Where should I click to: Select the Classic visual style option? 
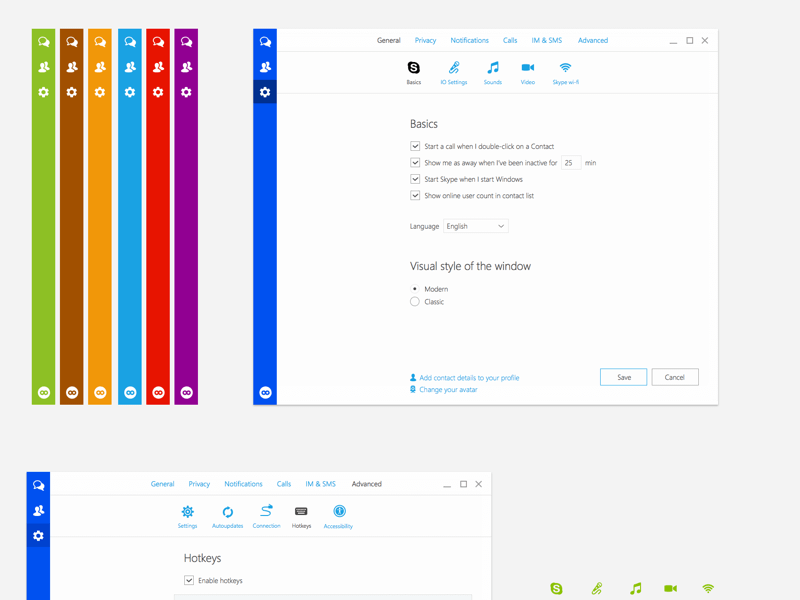click(415, 301)
